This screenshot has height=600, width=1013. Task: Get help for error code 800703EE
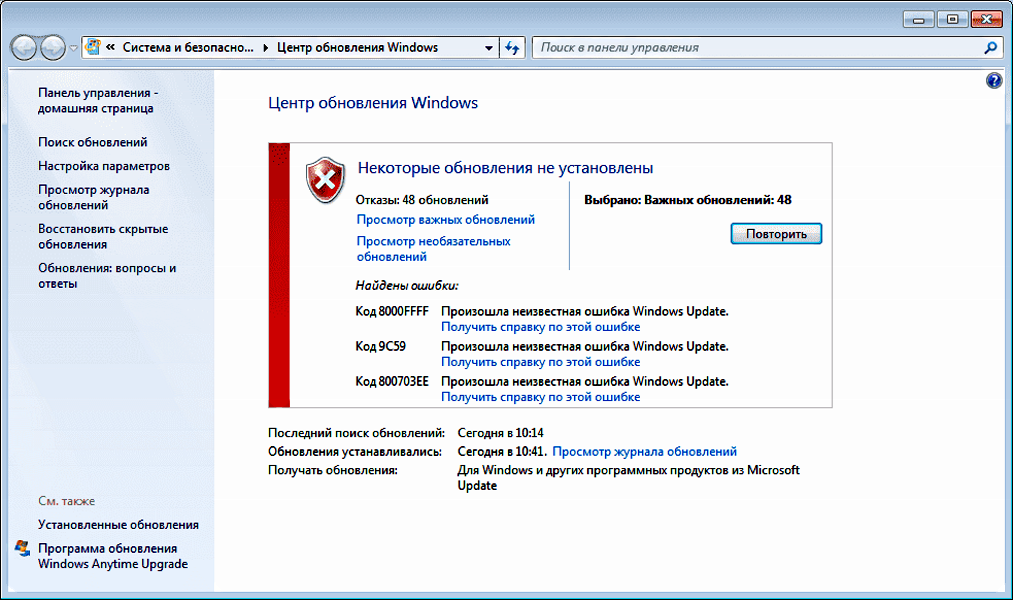click(x=540, y=397)
